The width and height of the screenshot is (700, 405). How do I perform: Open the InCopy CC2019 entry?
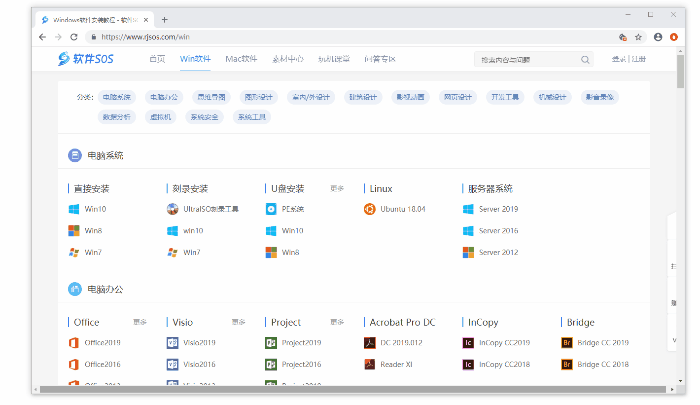point(496,342)
